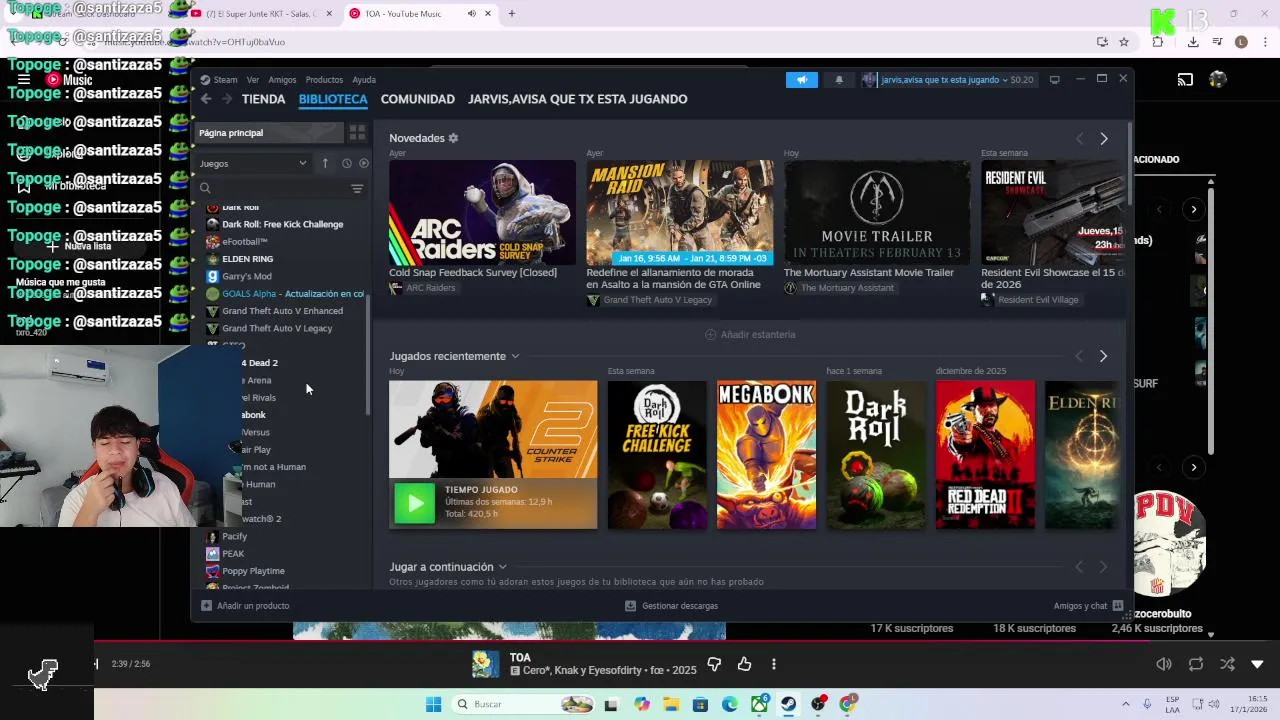Open the advanced filter options icon in library search
1280x720 pixels.
pos(357,188)
